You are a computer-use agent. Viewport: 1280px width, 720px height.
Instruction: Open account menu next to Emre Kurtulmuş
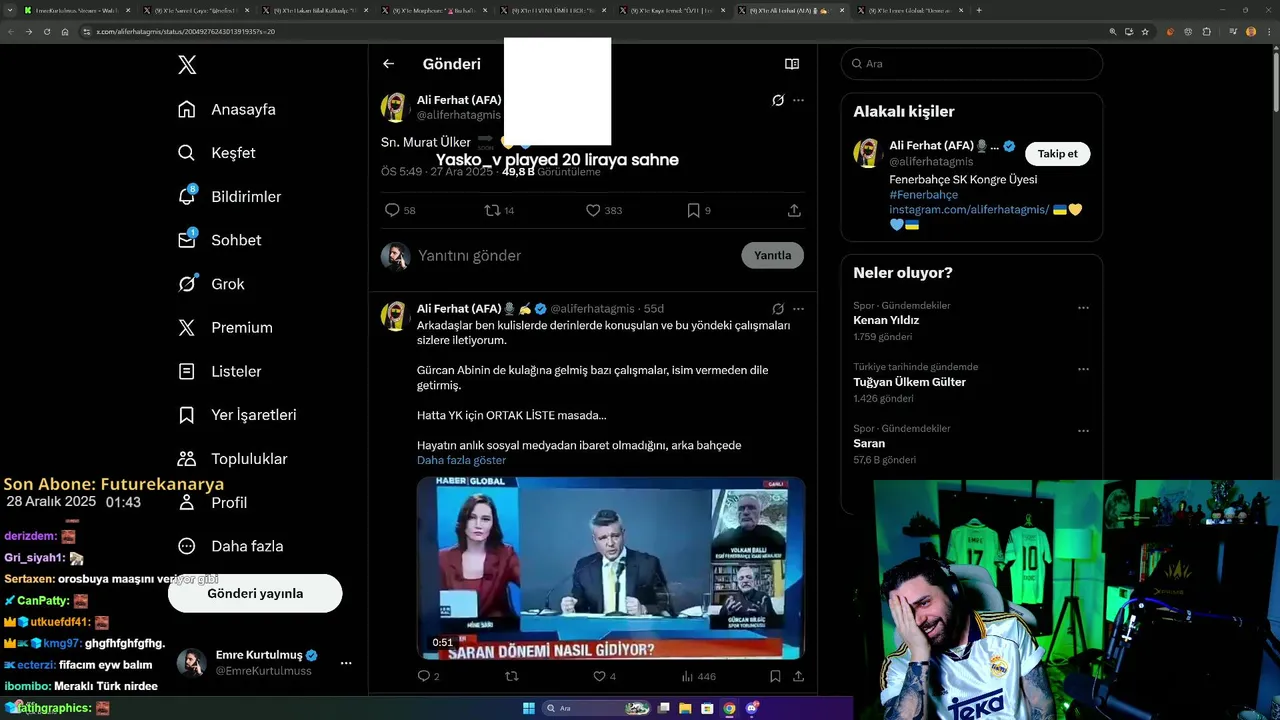[346, 663]
